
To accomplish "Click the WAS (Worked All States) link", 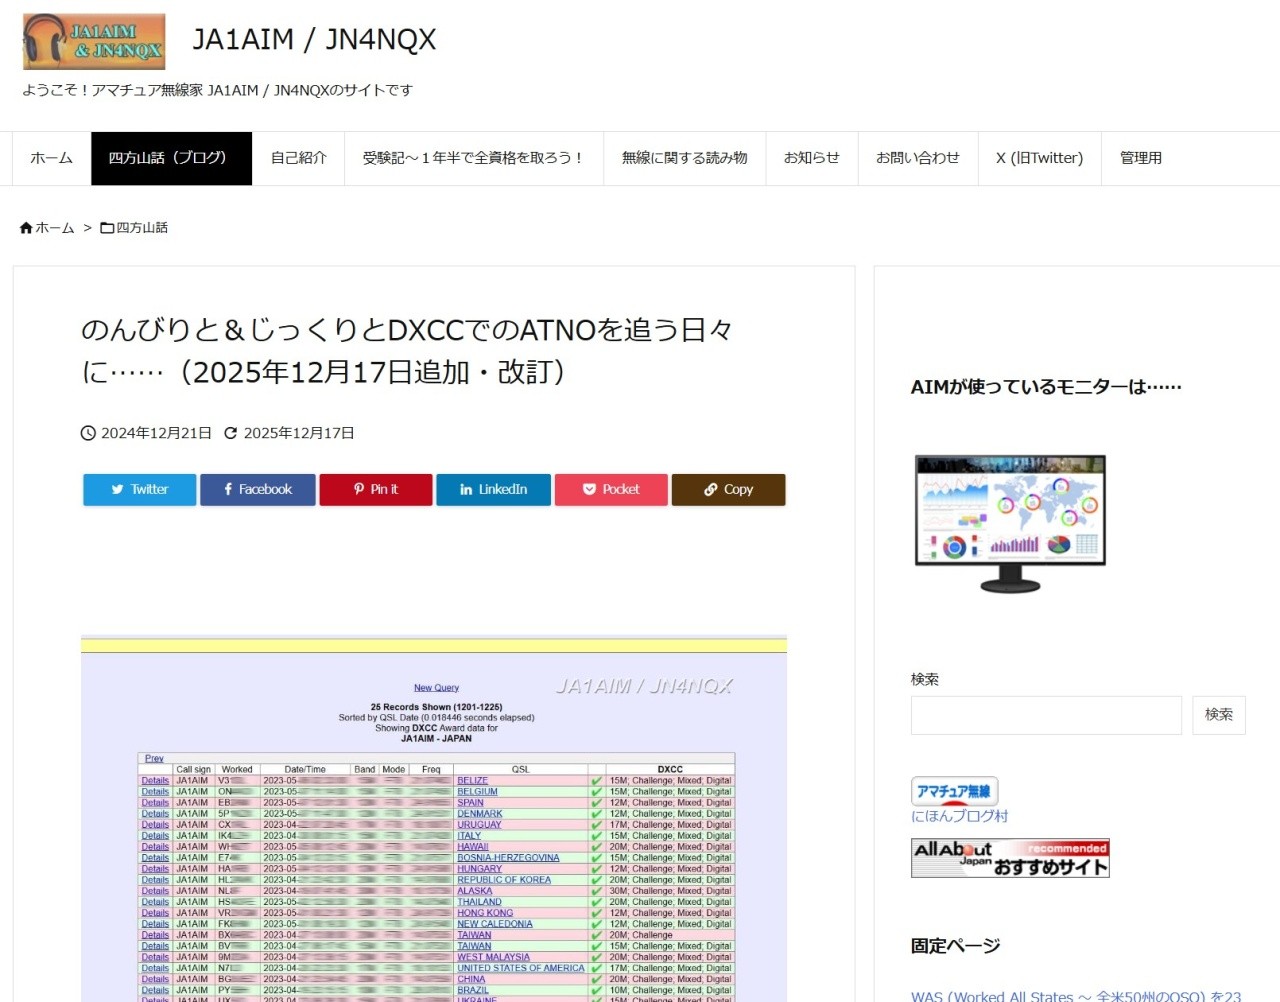I will click(x=1075, y=996).
